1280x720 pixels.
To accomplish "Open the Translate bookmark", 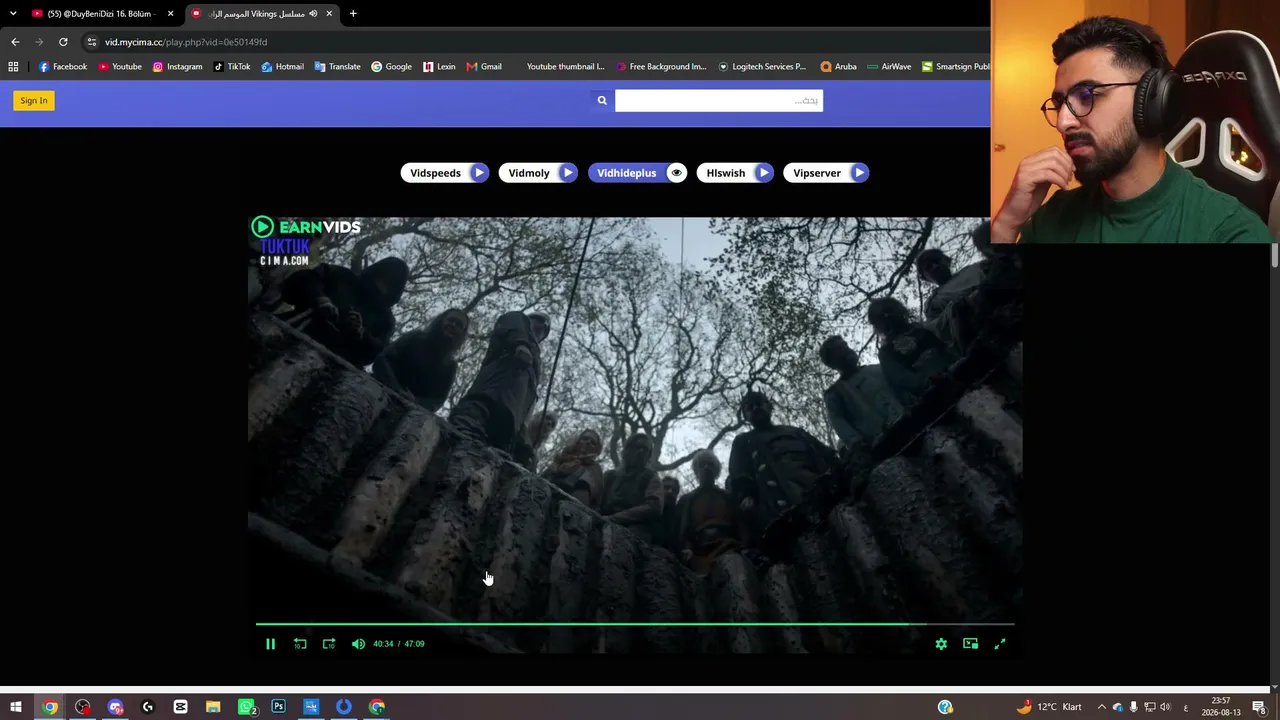I will pos(337,67).
